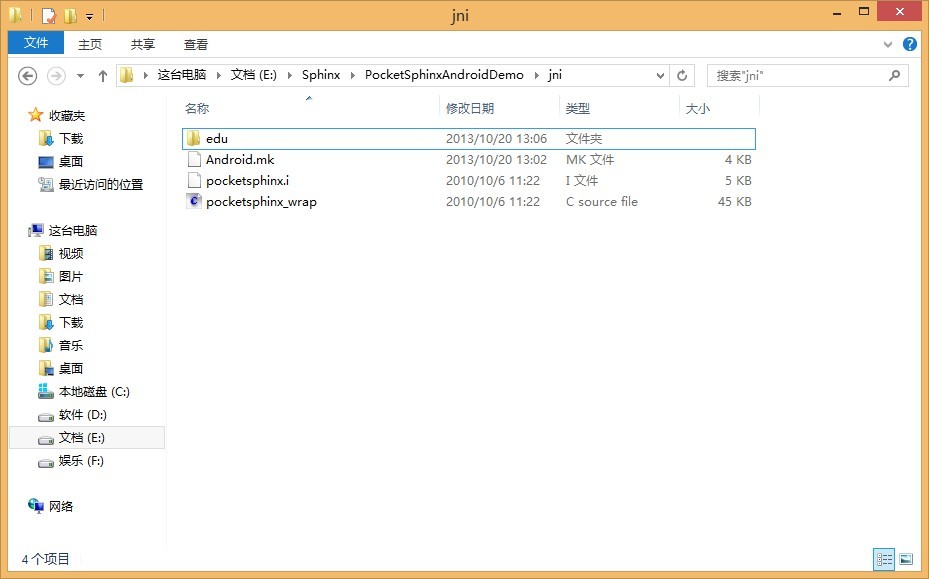Expand the arrow after PocketSphinxAndroidDemo in path

click(536, 75)
